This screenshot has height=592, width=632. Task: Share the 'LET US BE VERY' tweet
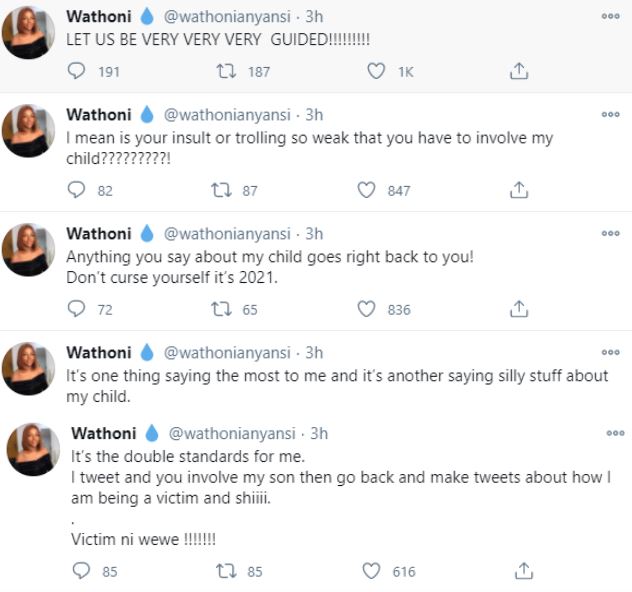[519, 72]
